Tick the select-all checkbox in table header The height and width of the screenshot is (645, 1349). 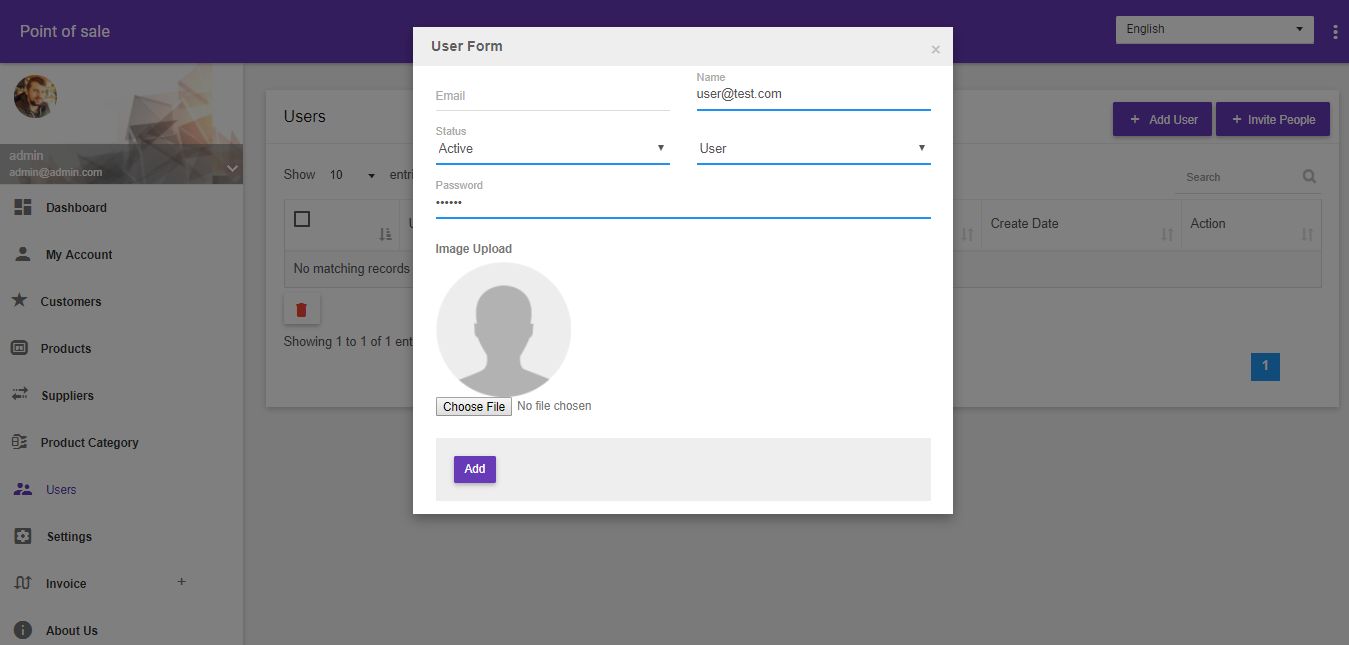pyautogui.click(x=302, y=219)
